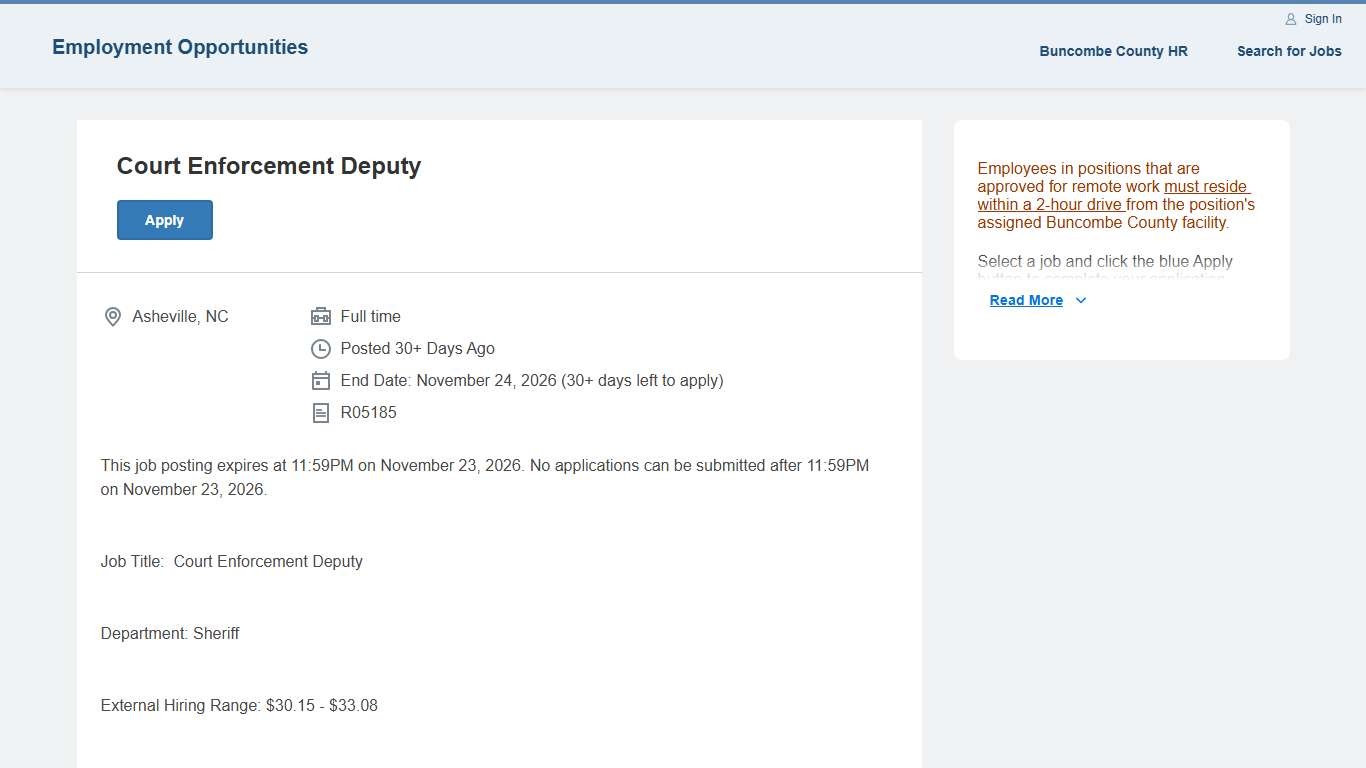Click the External Hiring Range line

click(x=239, y=706)
